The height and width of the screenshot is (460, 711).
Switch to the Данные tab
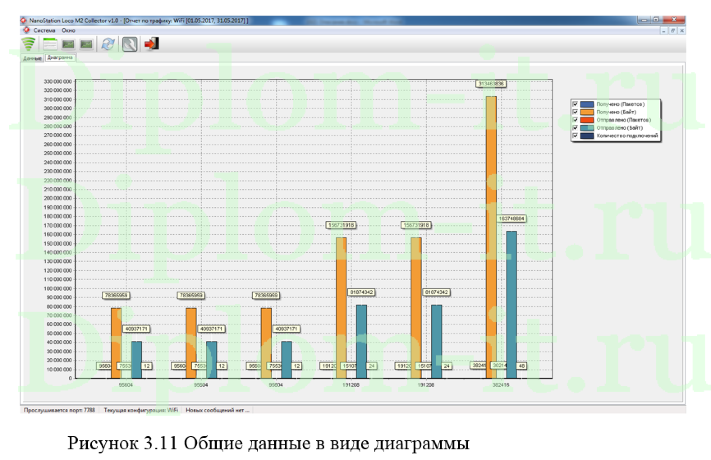tap(32, 59)
